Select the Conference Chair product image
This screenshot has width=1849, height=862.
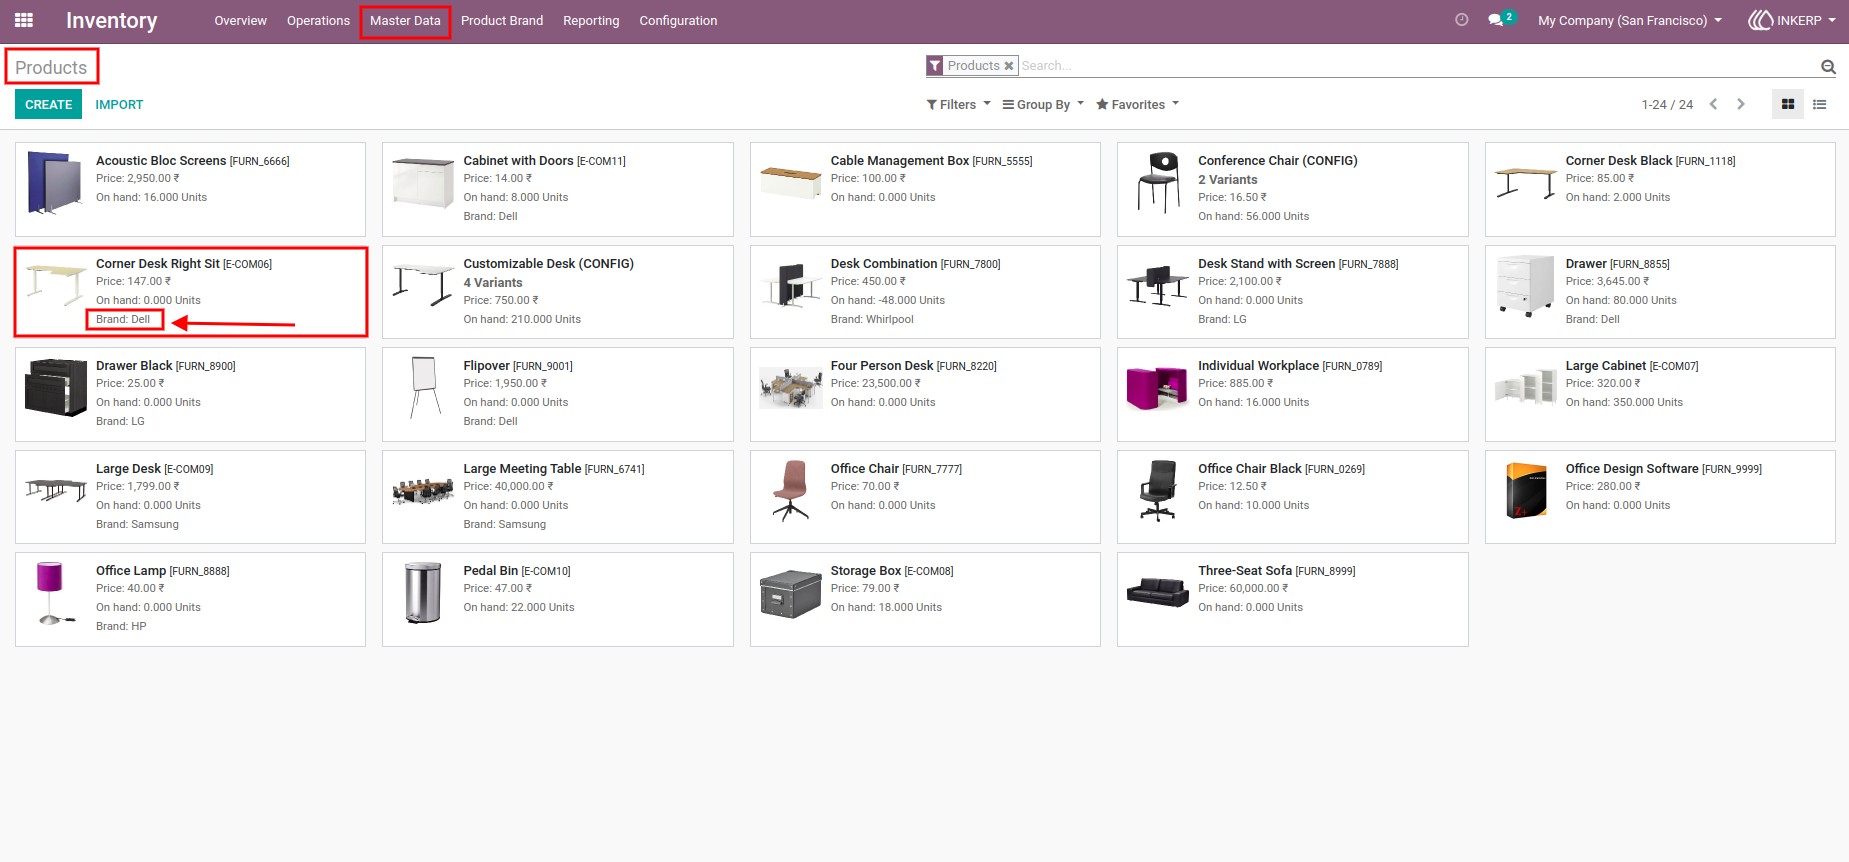tap(1158, 183)
